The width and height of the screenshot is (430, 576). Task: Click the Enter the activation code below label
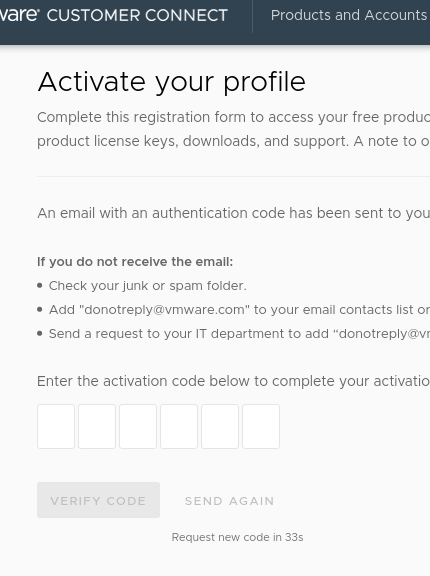[x=234, y=381]
